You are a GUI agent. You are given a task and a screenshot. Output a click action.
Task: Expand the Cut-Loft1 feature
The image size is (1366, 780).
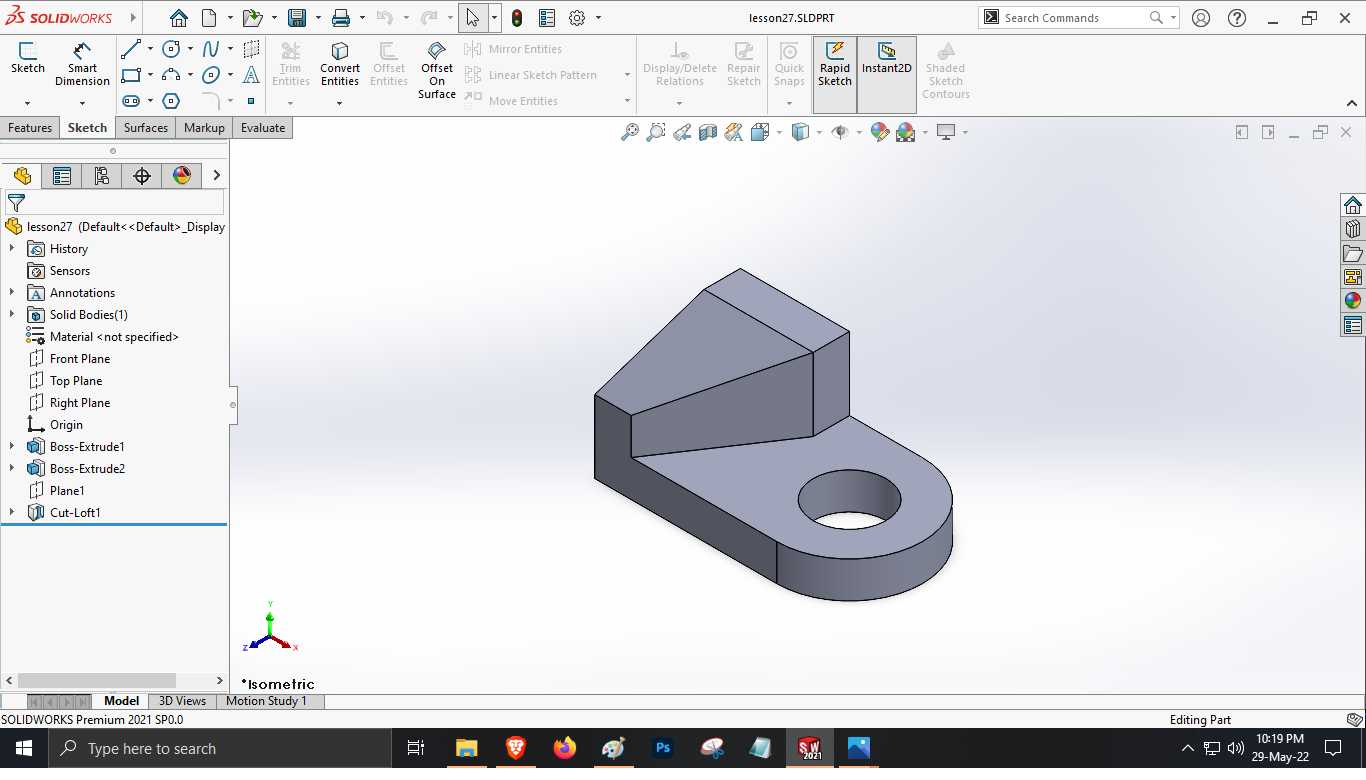click(x=12, y=513)
